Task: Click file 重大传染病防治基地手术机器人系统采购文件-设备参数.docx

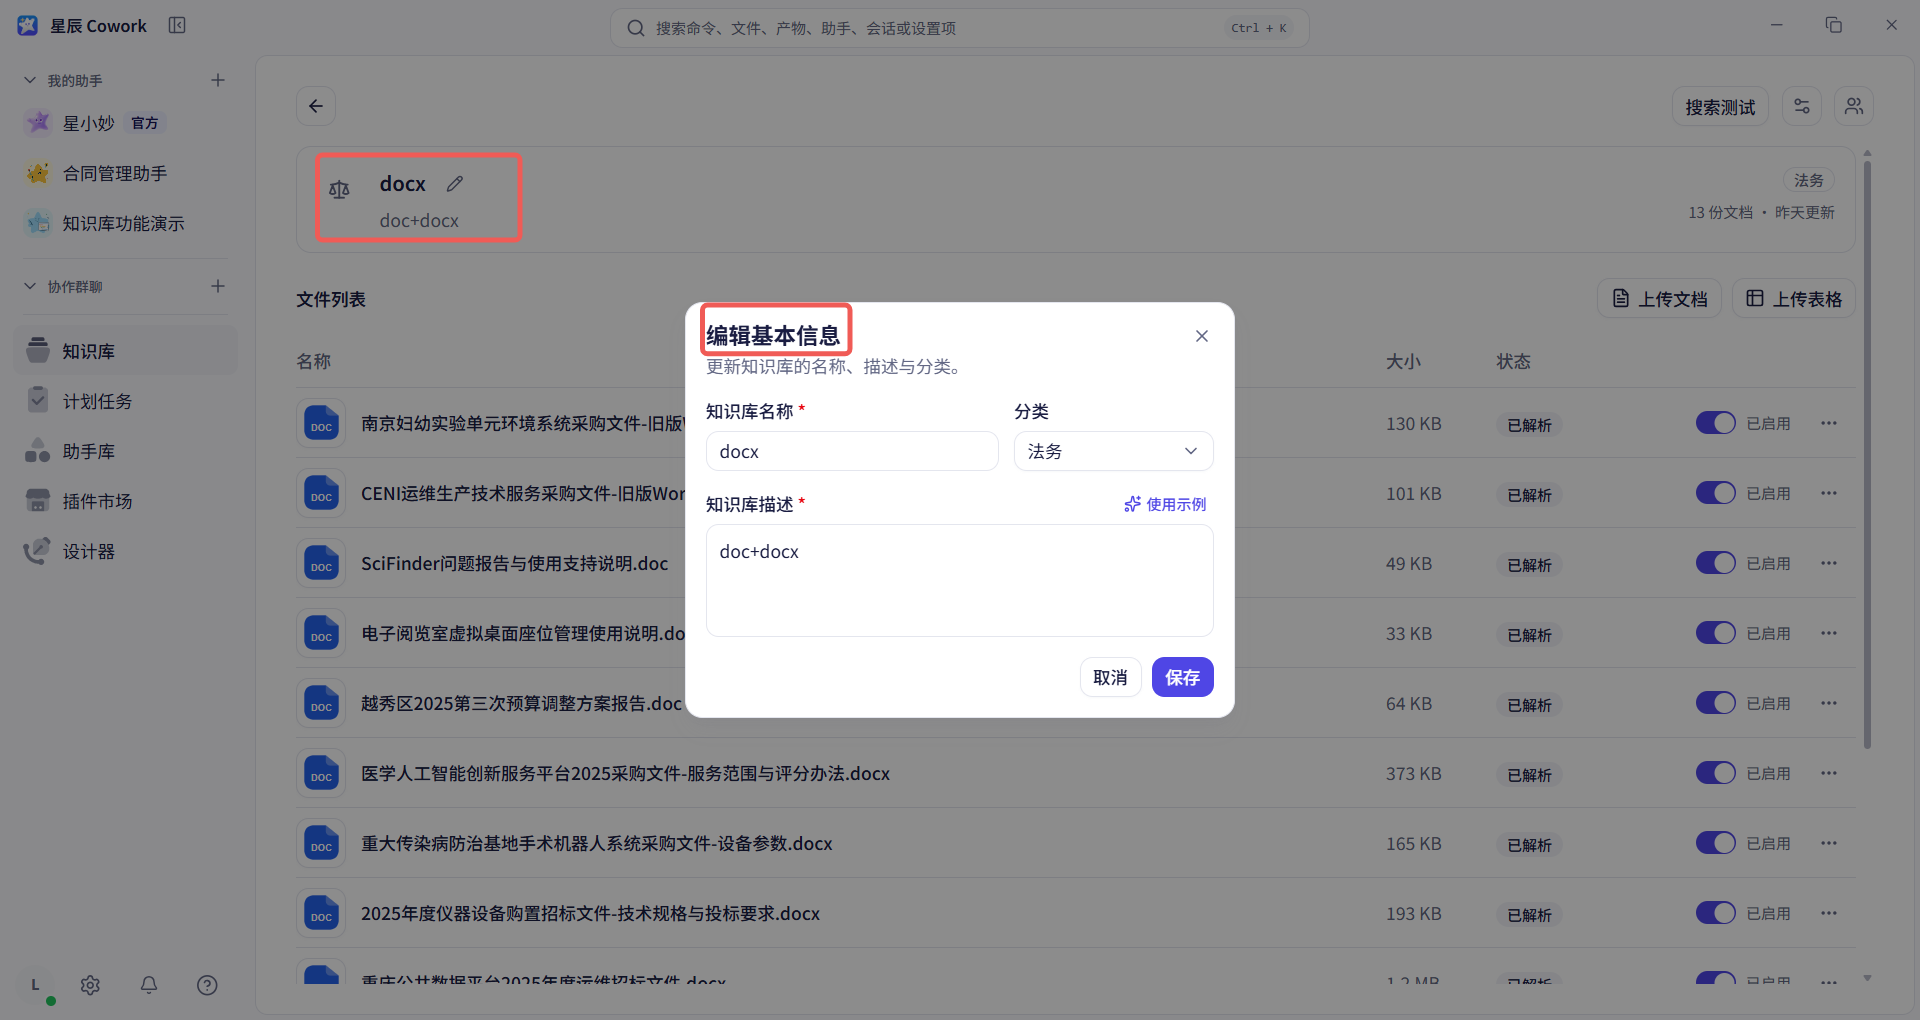Action: [596, 843]
